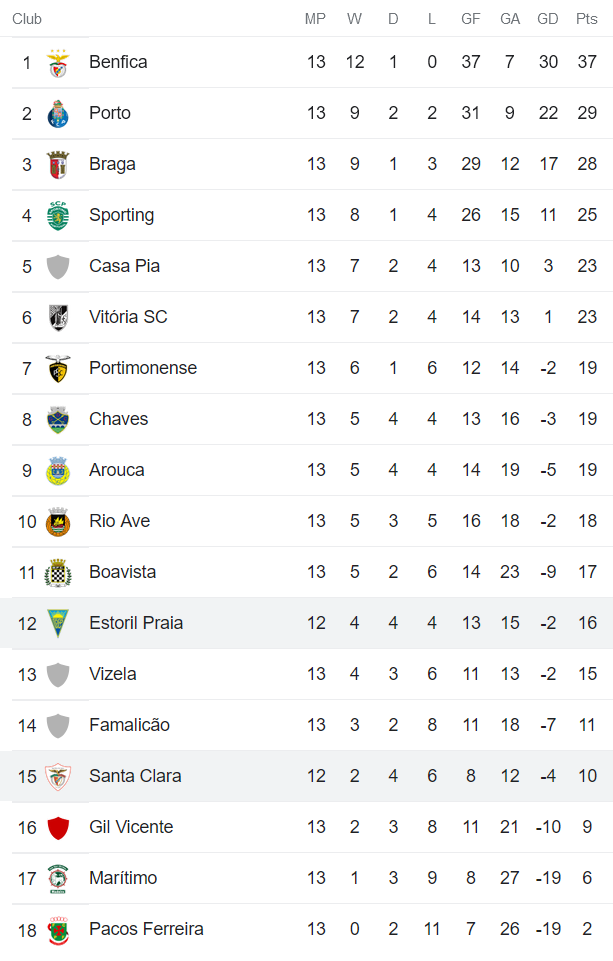613x961 pixels.
Task: Click the Chaves club crest icon
Action: point(58,420)
